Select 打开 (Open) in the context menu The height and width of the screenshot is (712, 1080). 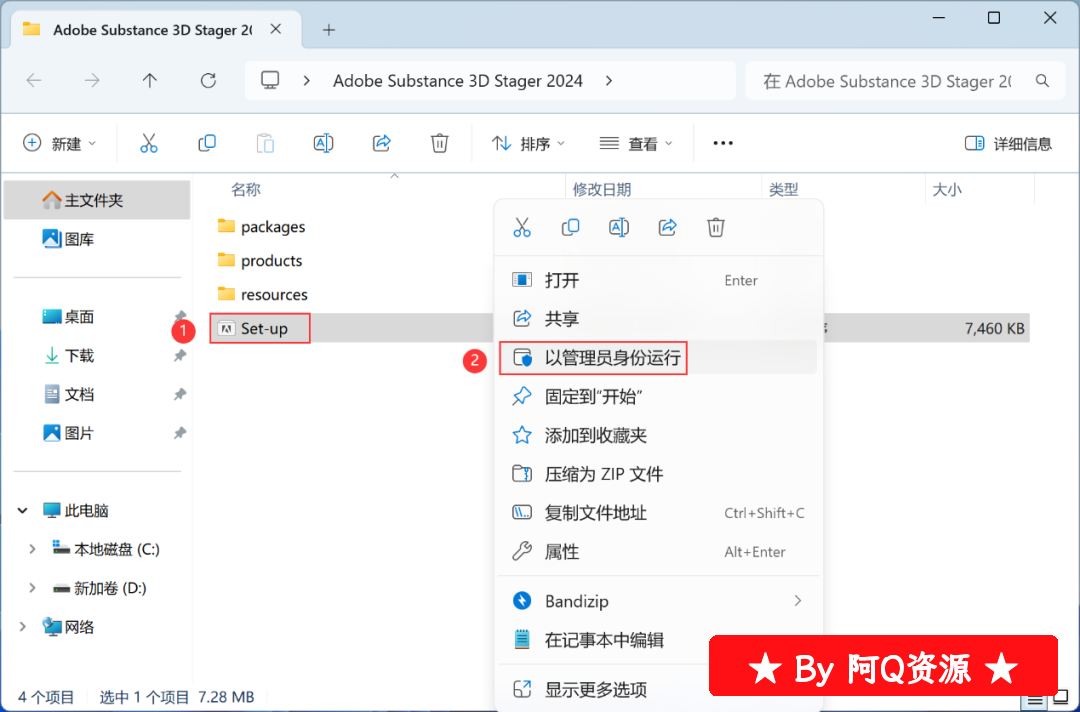(x=658, y=280)
